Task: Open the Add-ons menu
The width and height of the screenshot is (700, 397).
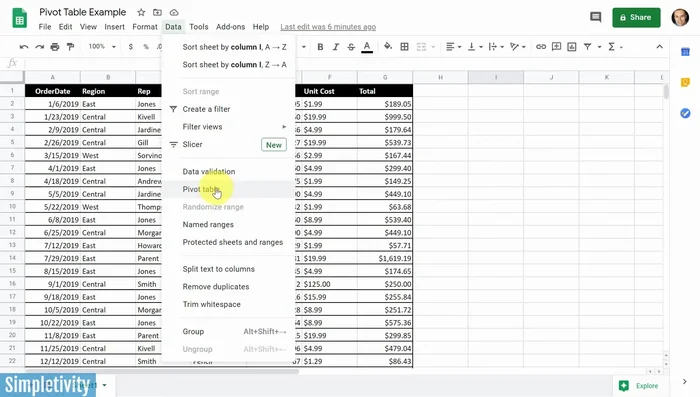Action: pyautogui.click(x=230, y=27)
